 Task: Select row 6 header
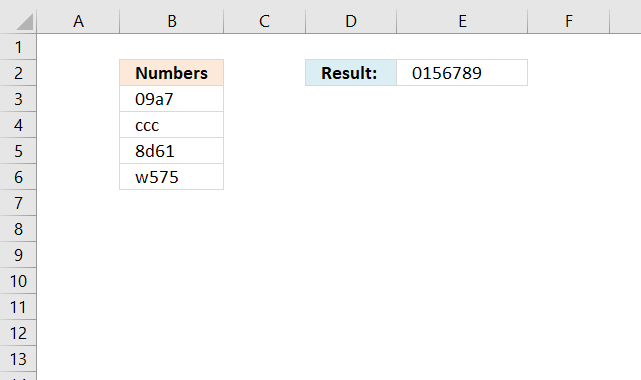tap(18, 177)
